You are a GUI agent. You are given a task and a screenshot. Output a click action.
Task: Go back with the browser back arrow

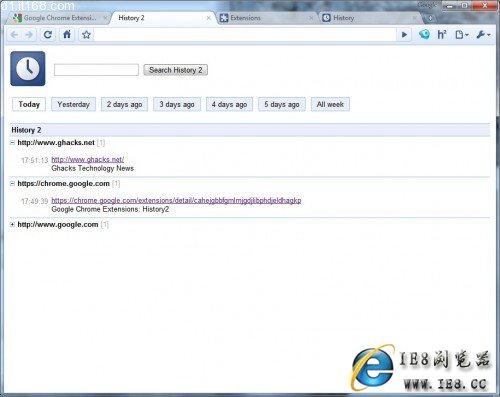pos(14,35)
